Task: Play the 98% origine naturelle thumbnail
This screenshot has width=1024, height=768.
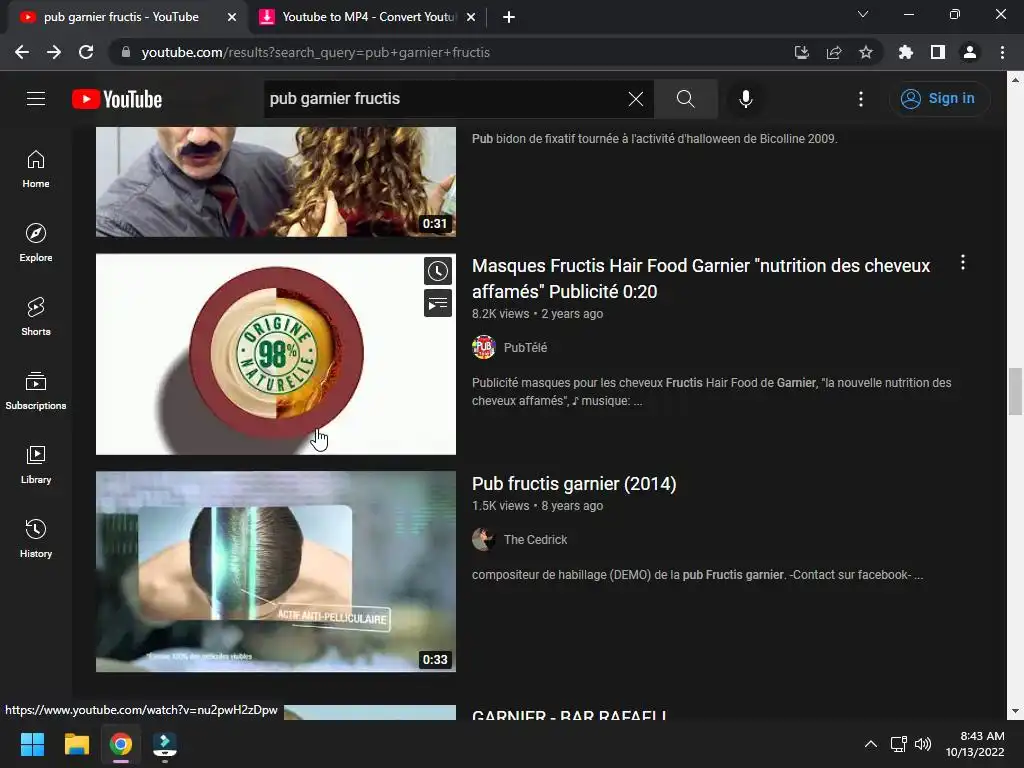Action: click(x=276, y=354)
